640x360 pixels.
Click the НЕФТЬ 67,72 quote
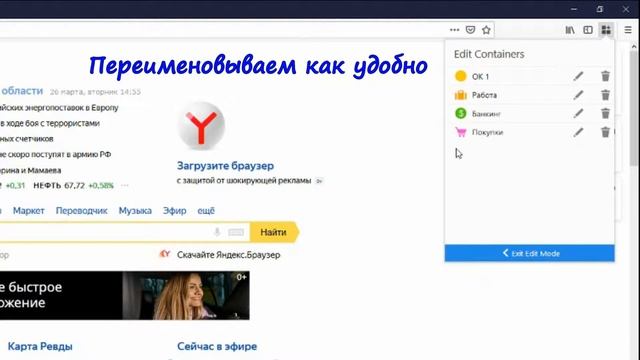[59, 186]
